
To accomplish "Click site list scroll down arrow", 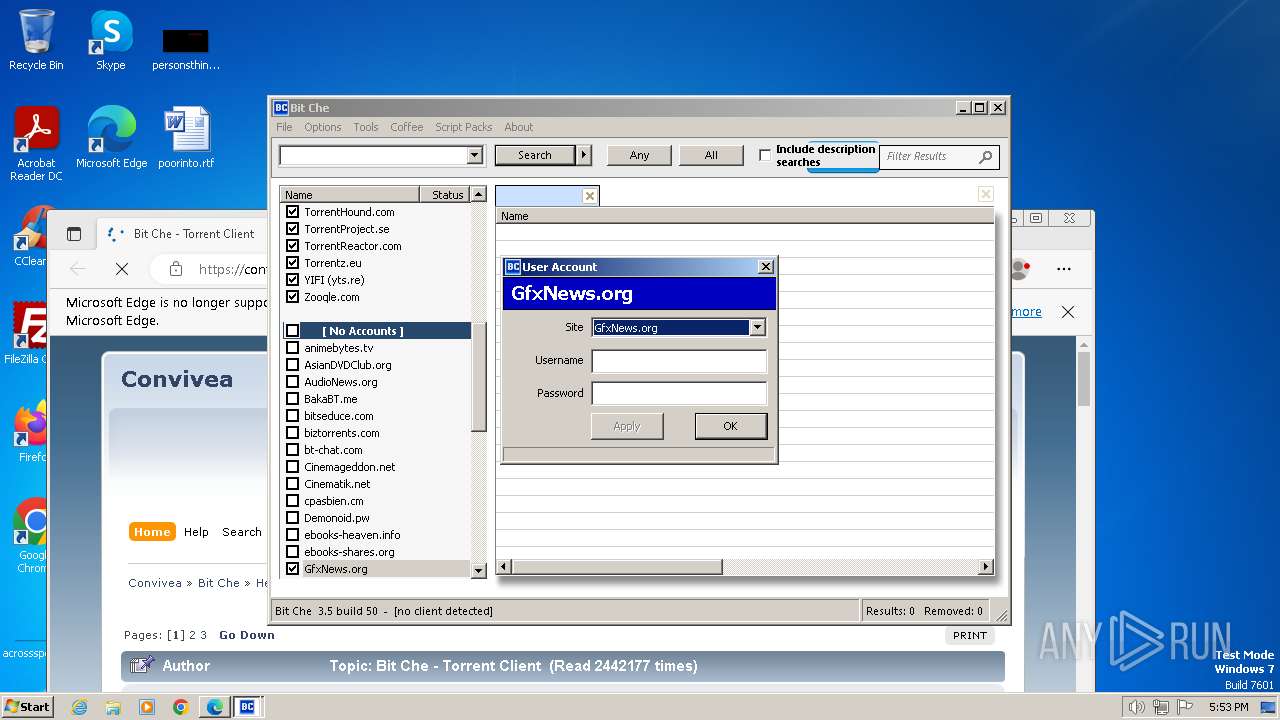I will click(478, 570).
